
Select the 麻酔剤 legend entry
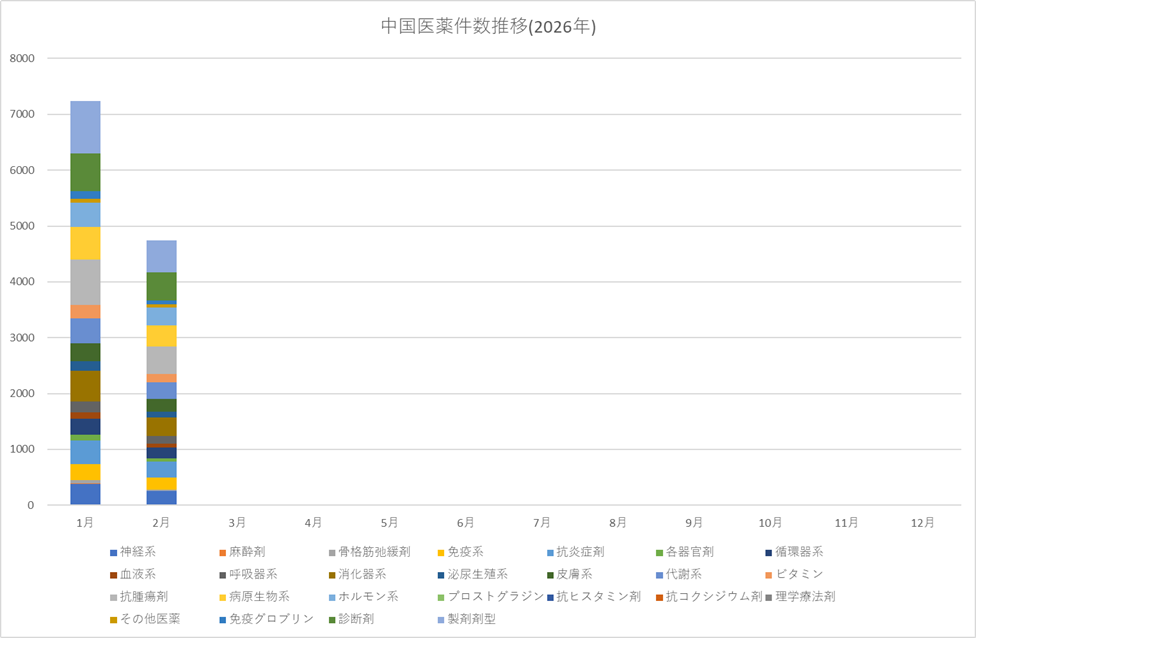click(246, 552)
